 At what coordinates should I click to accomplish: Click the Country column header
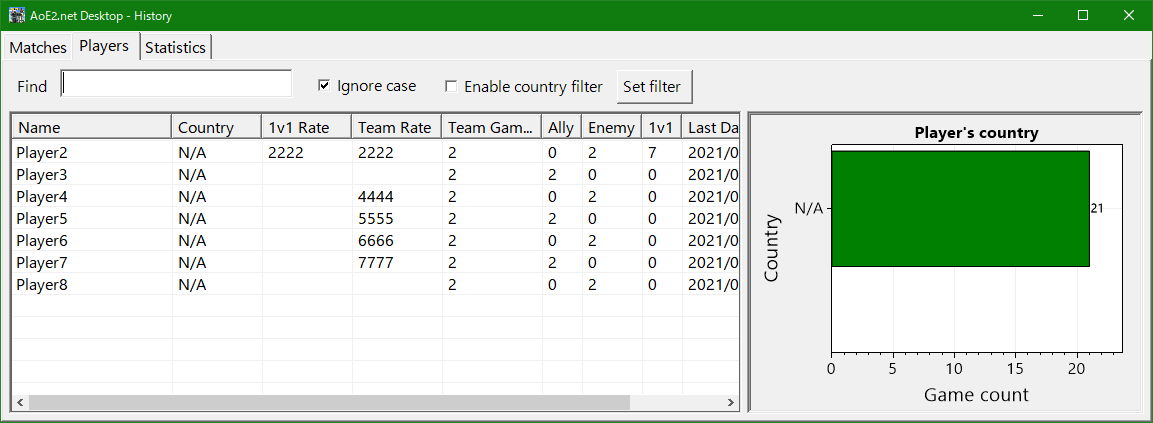[216, 127]
